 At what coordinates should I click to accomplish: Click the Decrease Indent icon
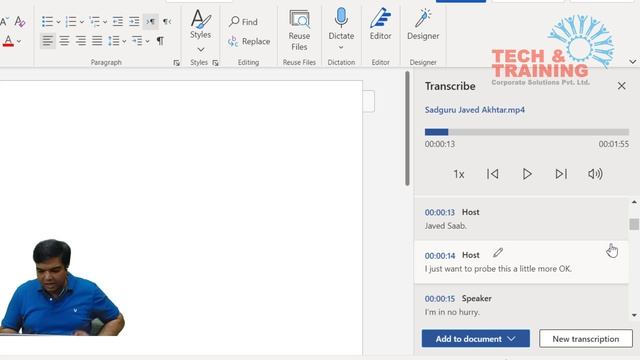point(118,22)
